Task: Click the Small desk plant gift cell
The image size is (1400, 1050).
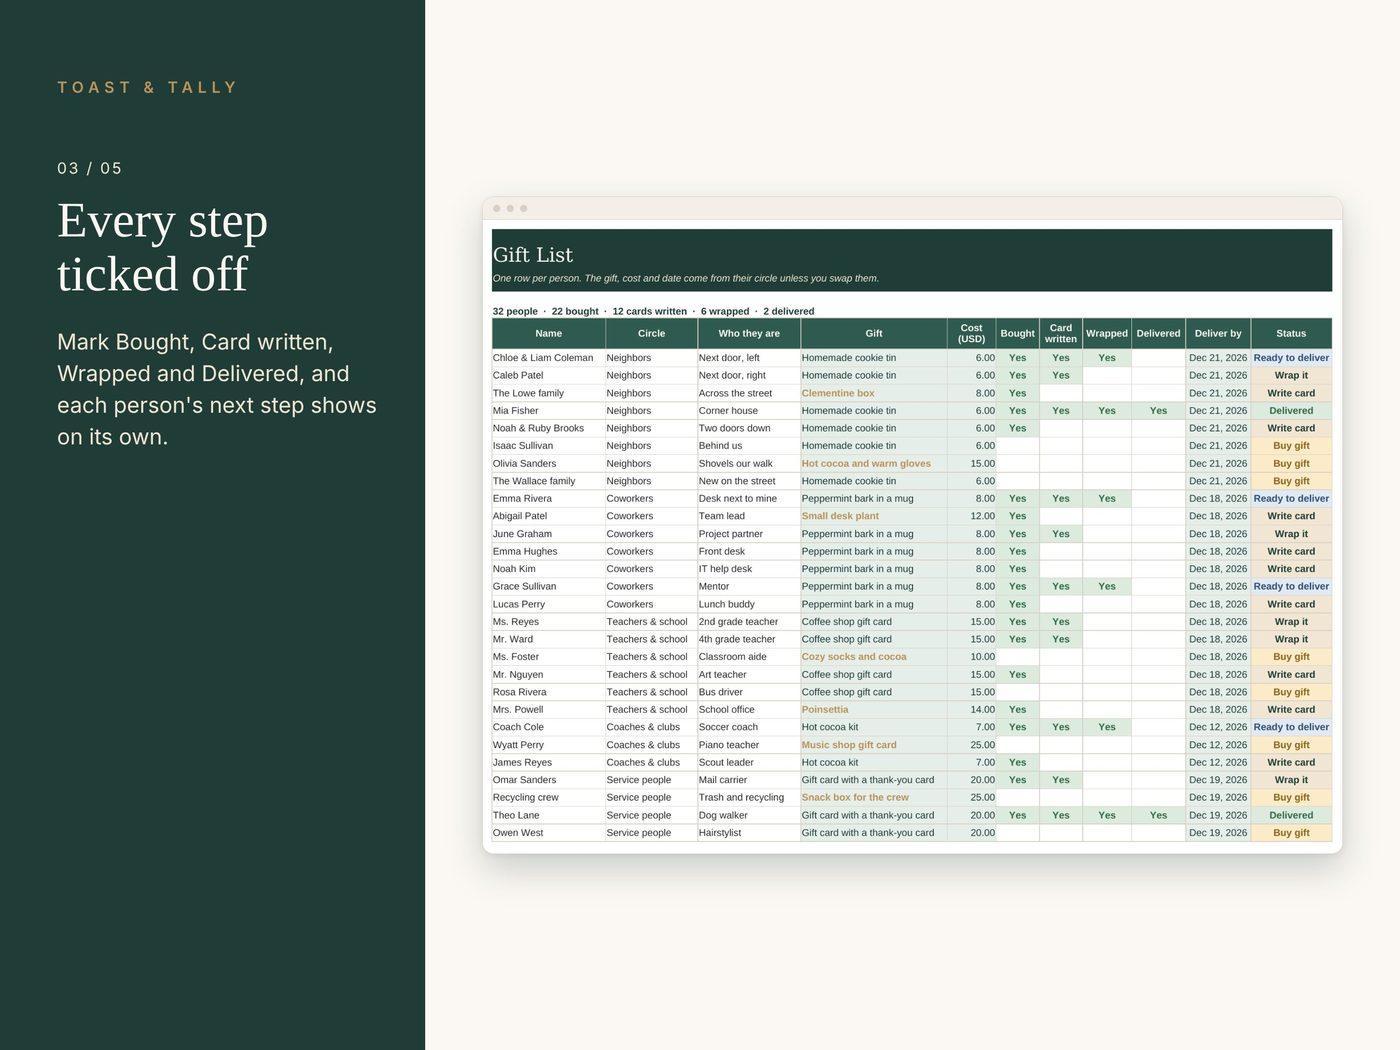Action: point(874,516)
